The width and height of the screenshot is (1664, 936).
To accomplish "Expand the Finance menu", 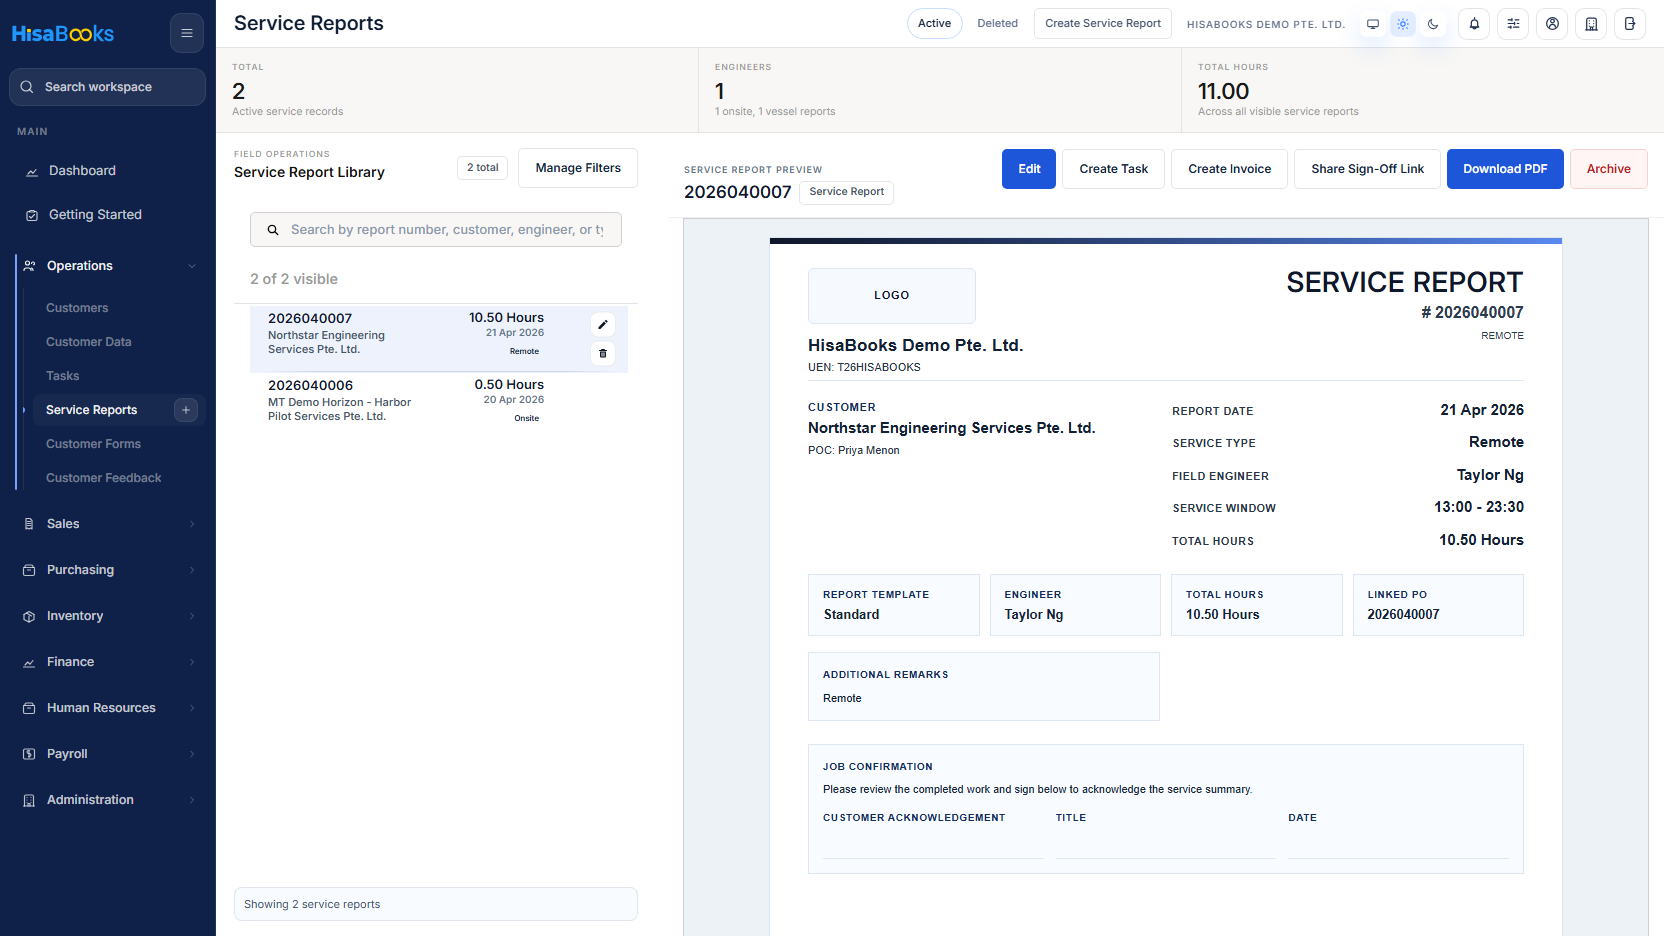I will pyautogui.click(x=192, y=662).
